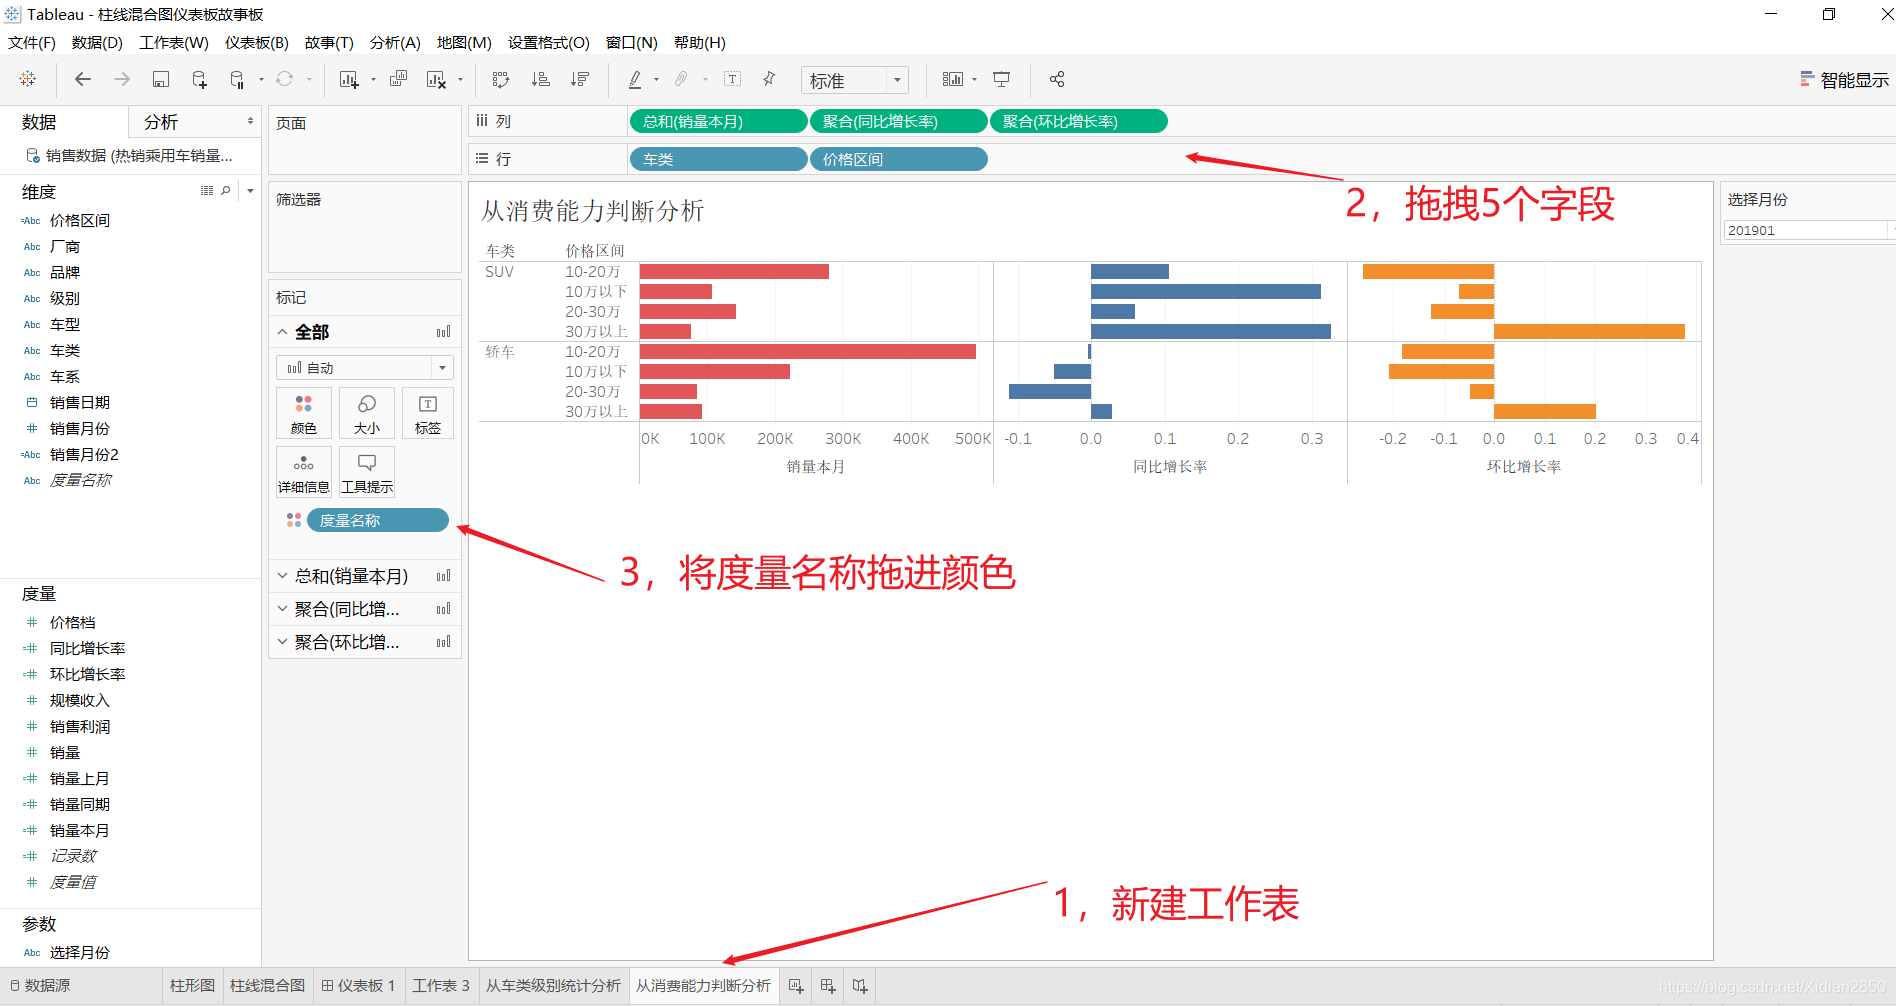Image resolution: width=1896 pixels, height=1006 pixels.
Task: Open dropdown arrow next to 分析 tab
Action: [250, 121]
